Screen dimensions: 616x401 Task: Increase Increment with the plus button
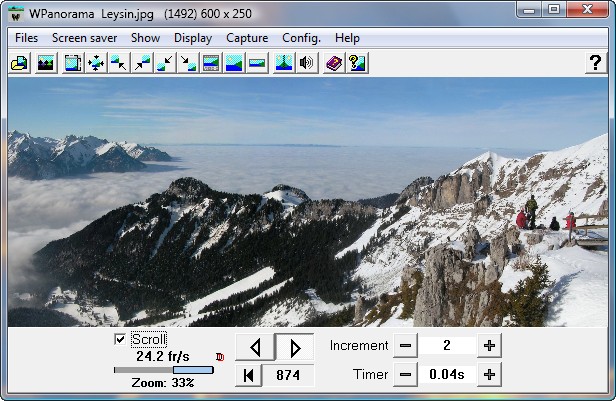click(x=489, y=346)
